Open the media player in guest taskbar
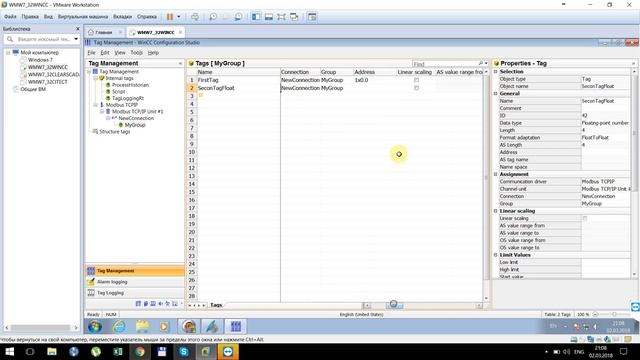 tap(164, 327)
